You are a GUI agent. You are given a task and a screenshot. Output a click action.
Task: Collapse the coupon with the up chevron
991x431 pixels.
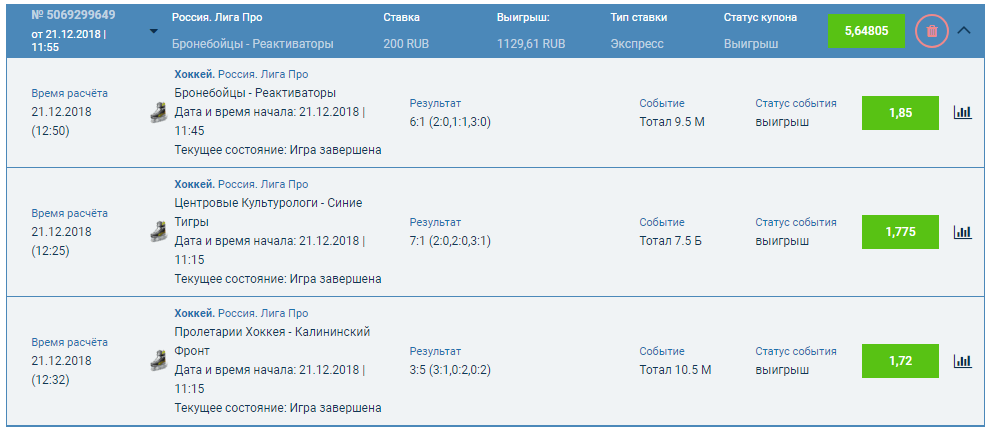(x=964, y=30)
